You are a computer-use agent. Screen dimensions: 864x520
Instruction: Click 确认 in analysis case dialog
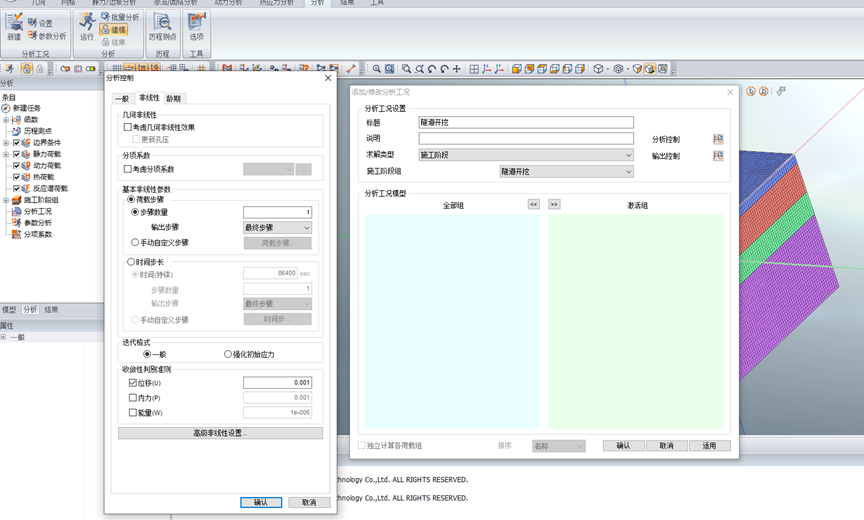(x=623, y=446)
